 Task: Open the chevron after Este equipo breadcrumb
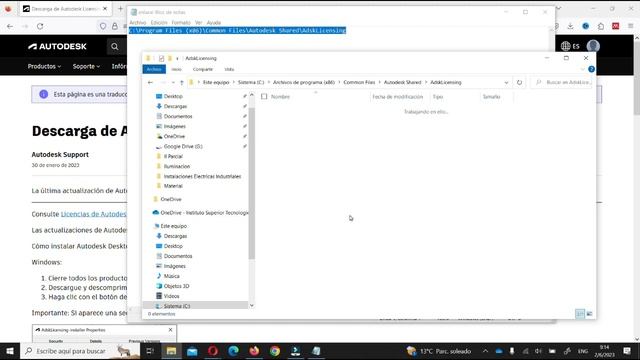[x=233, y=82]
